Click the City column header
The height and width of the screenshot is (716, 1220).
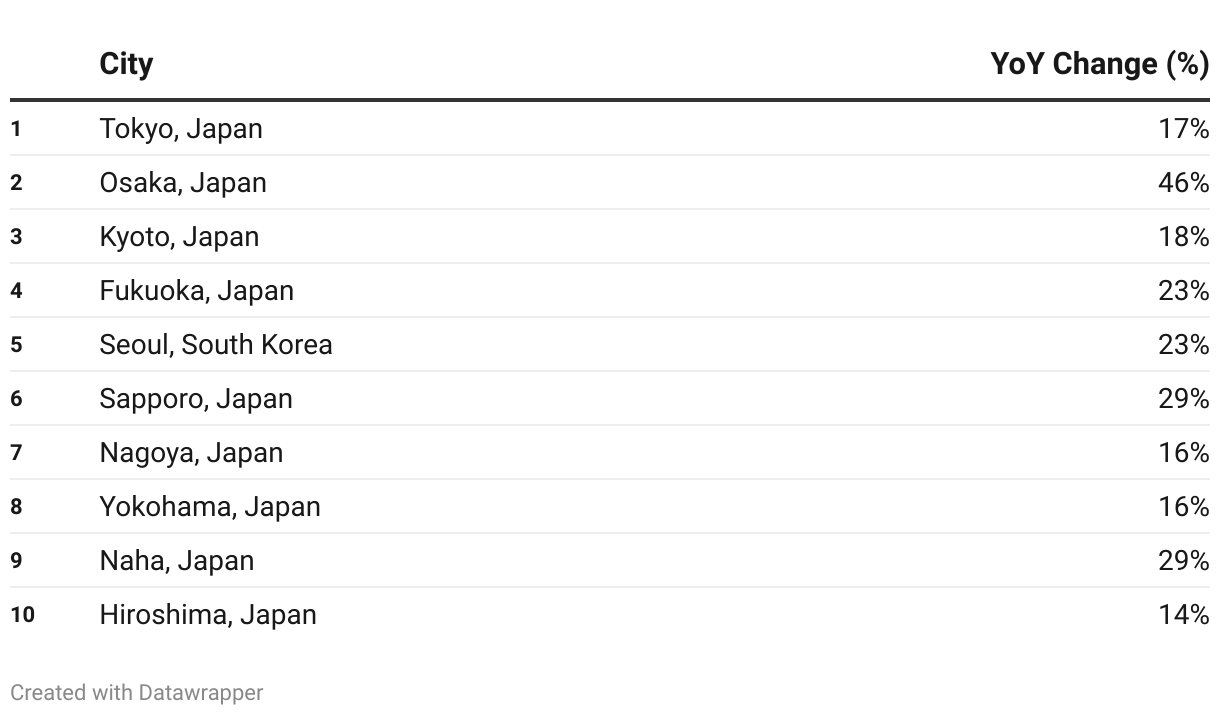tap(126, 64)
